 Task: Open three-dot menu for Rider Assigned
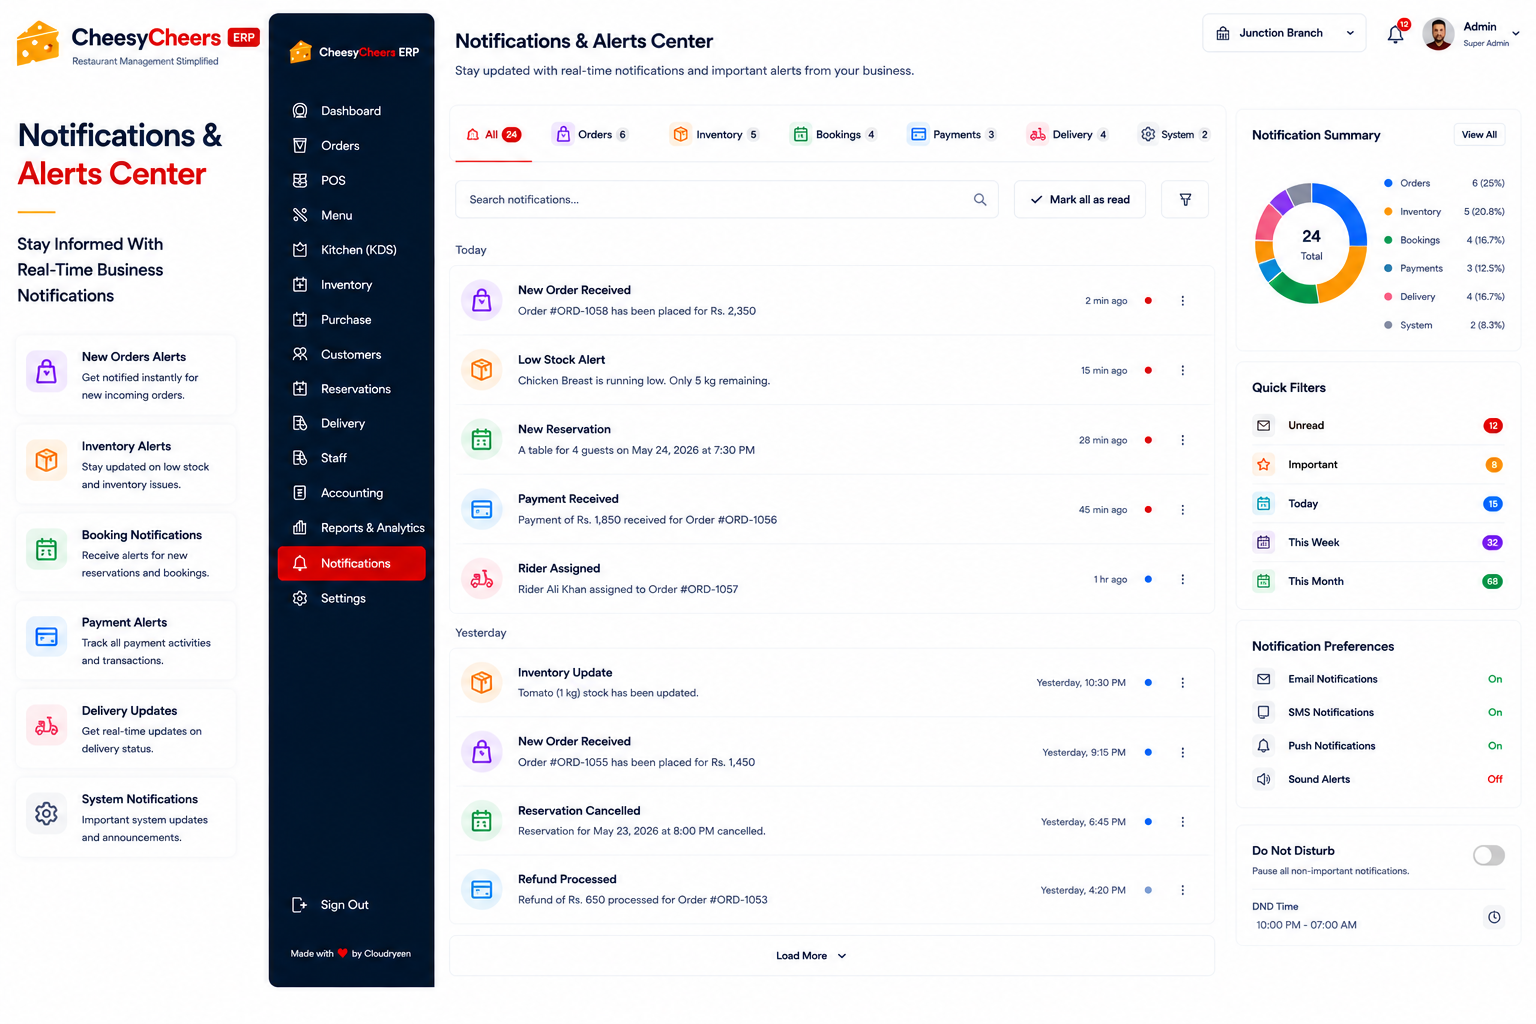[x=1182, y=579]
